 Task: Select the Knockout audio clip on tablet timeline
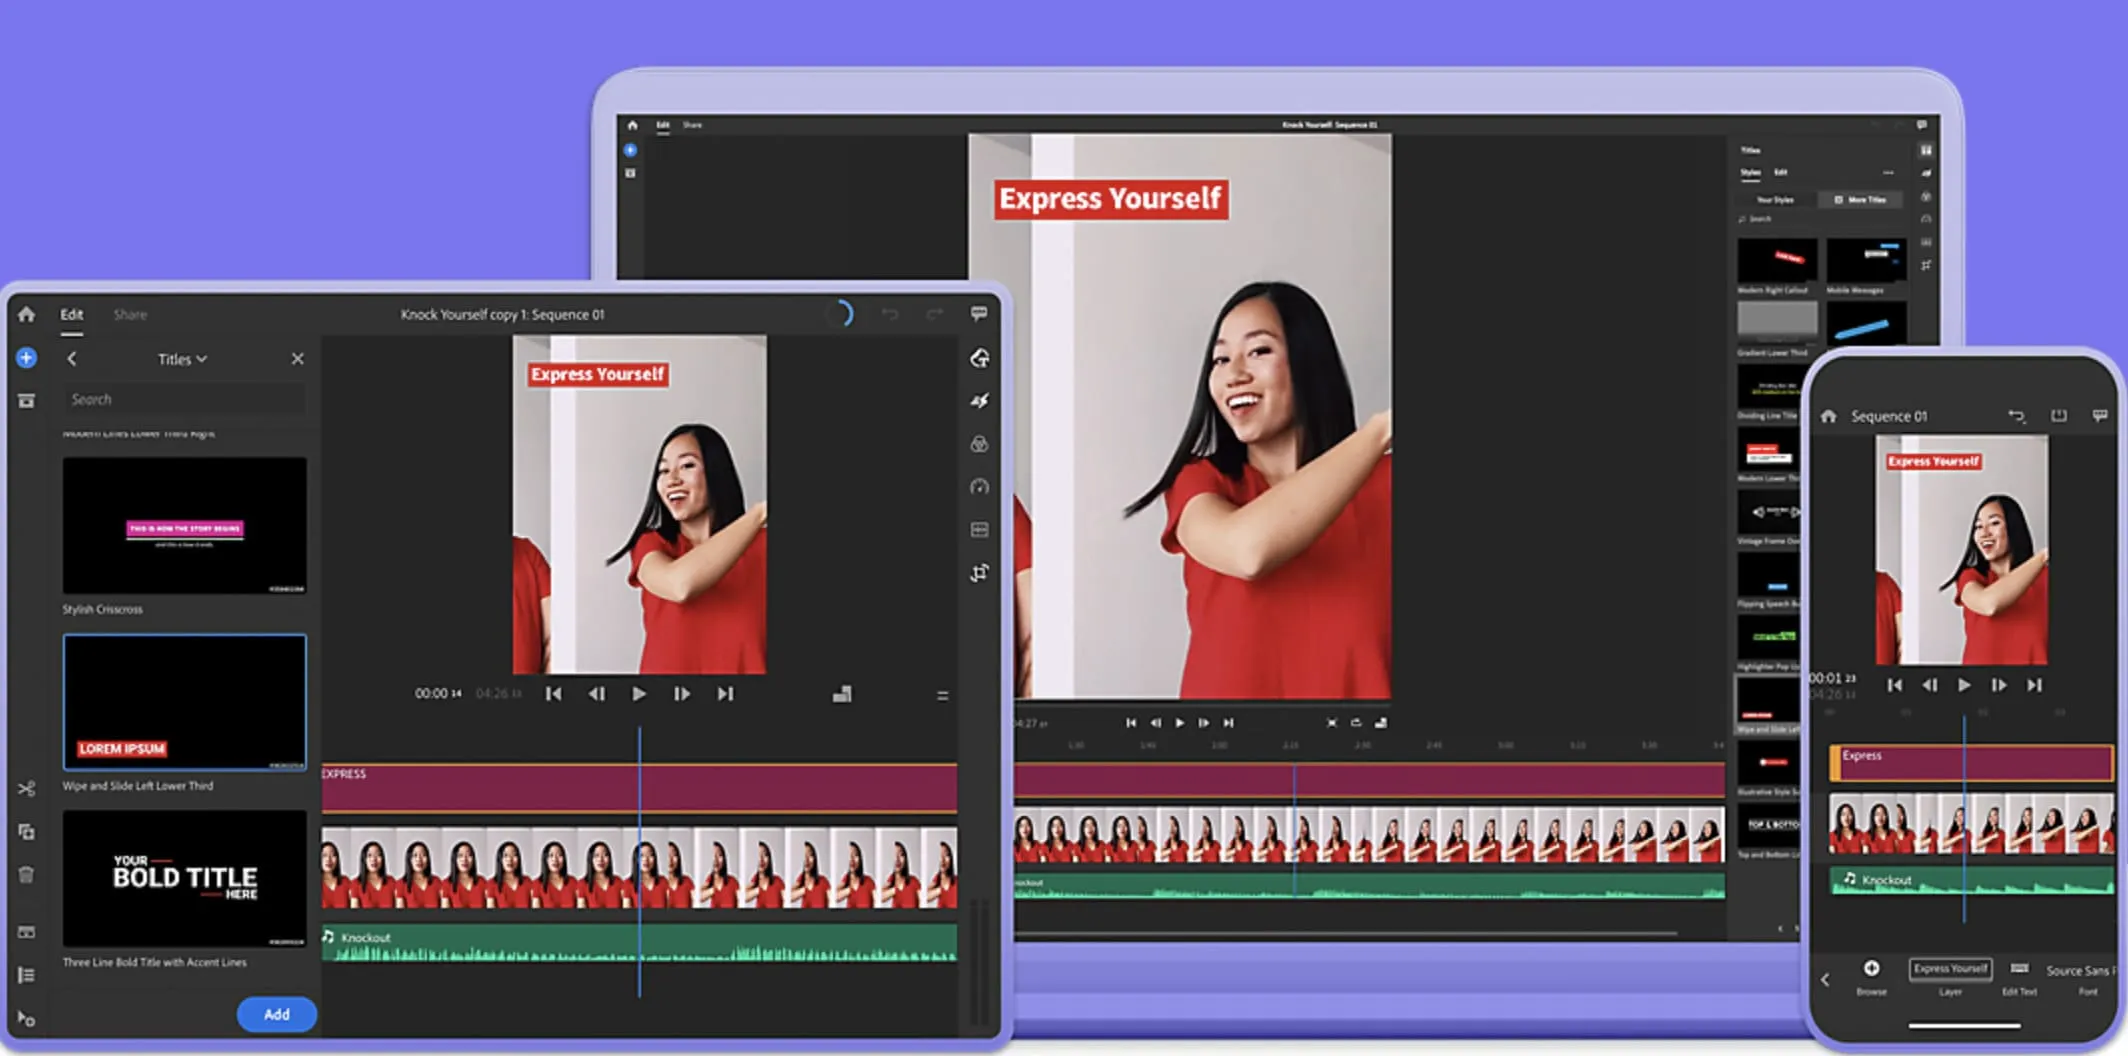639,943
